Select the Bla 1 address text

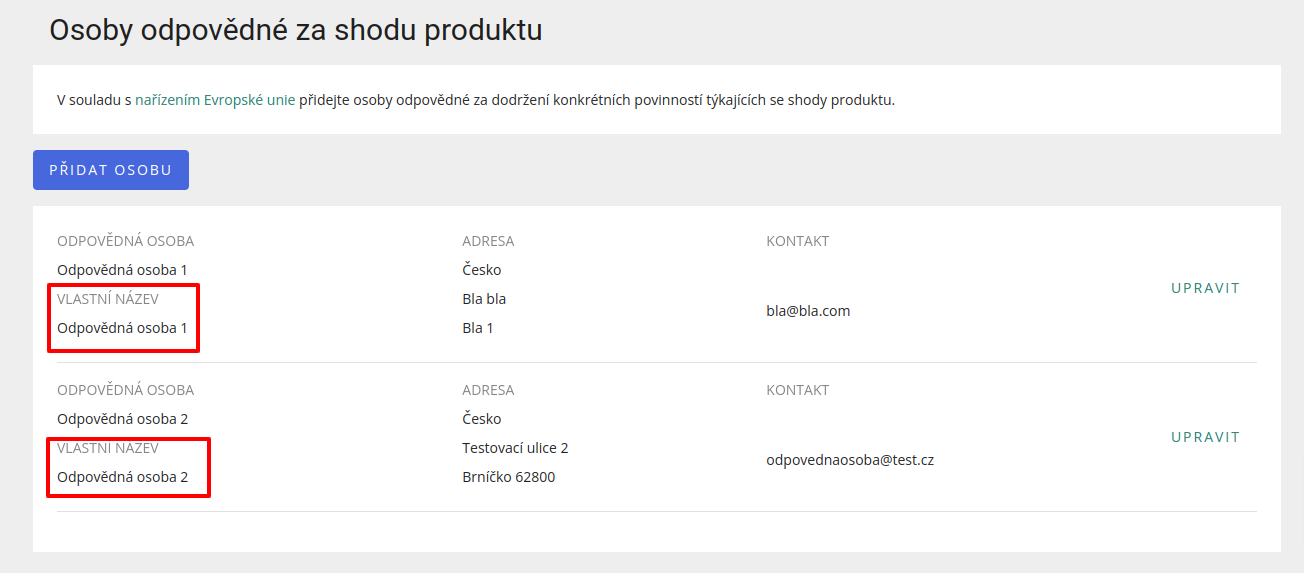(x=478, y=328)
